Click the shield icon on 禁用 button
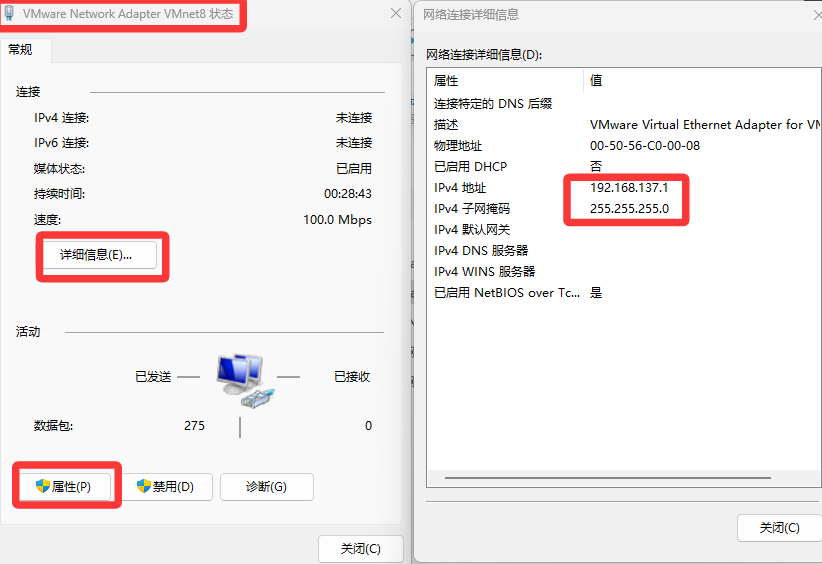Viewport: 822px width, 564px height. (x=144, y=486)
